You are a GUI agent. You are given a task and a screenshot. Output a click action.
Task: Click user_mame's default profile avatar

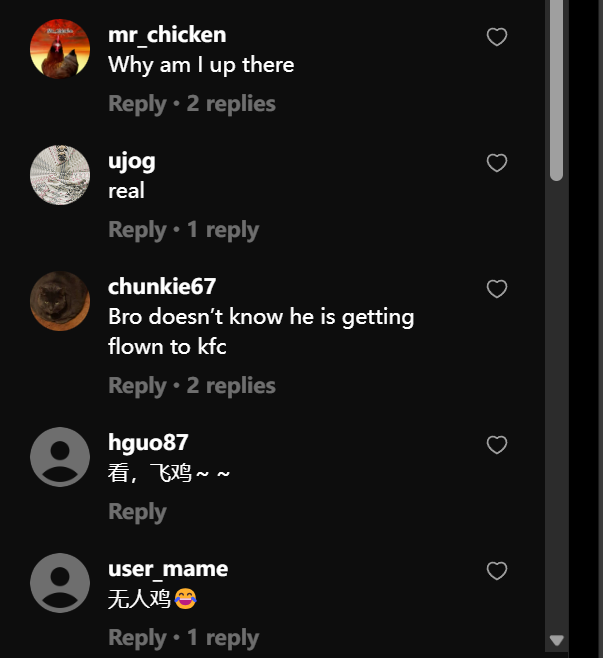point(60,583)
